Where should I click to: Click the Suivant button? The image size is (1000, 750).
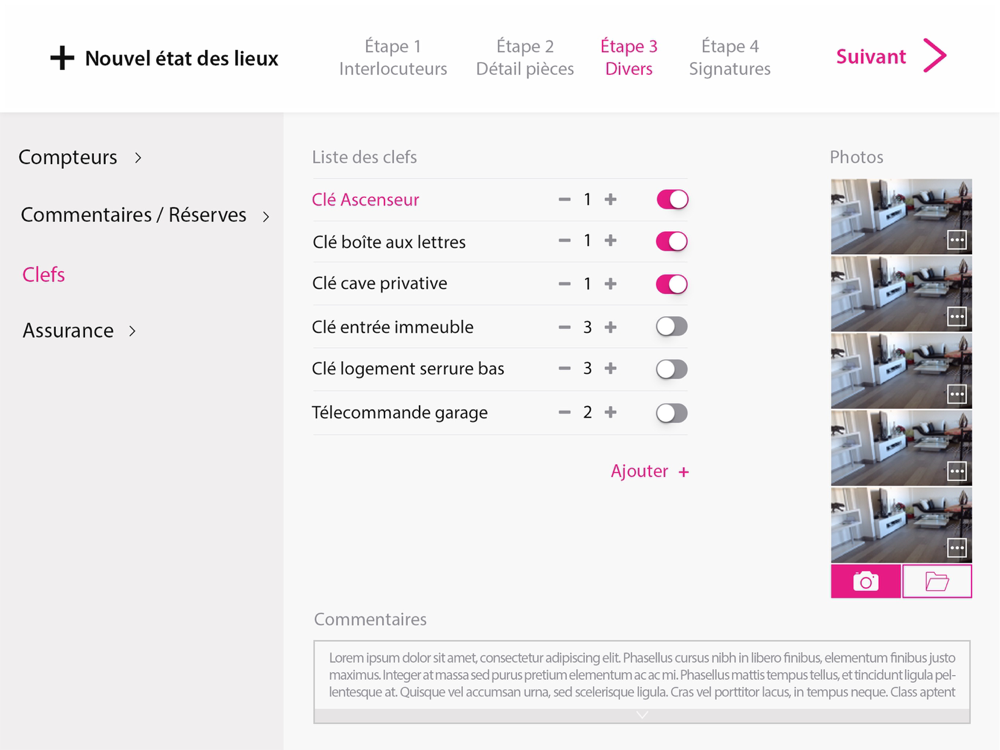tap(890, 57)
